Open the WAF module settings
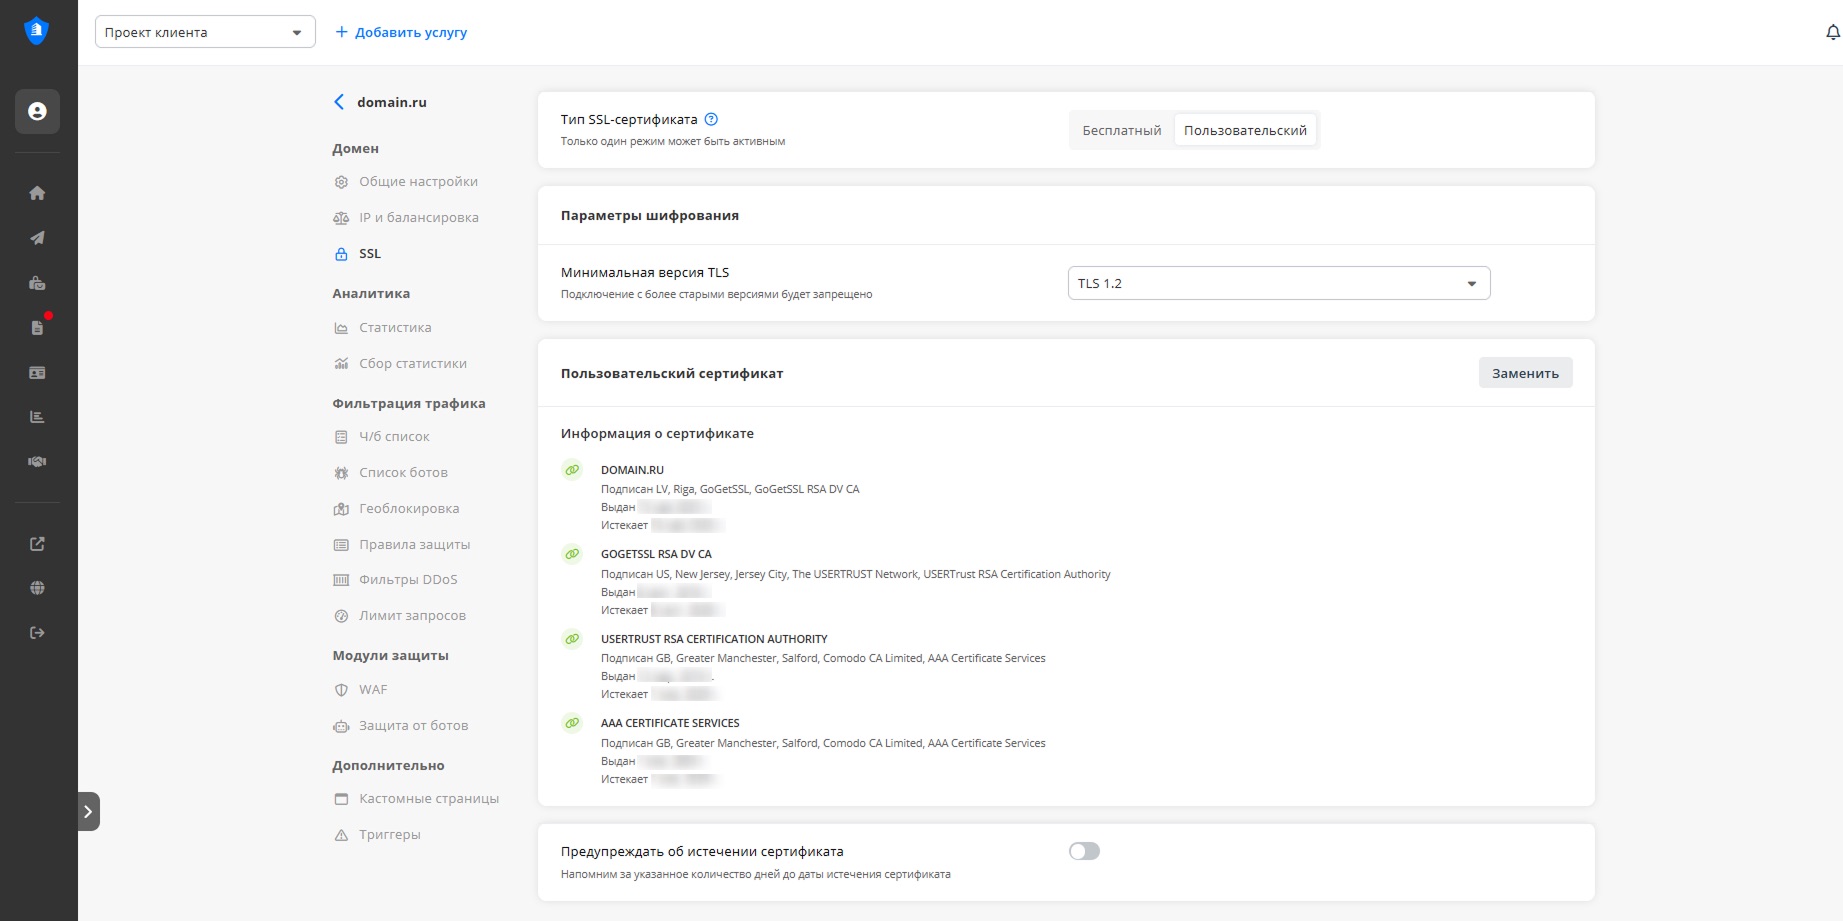The width and height of the screenshot is (1843, 921). (x=373, y=690)
